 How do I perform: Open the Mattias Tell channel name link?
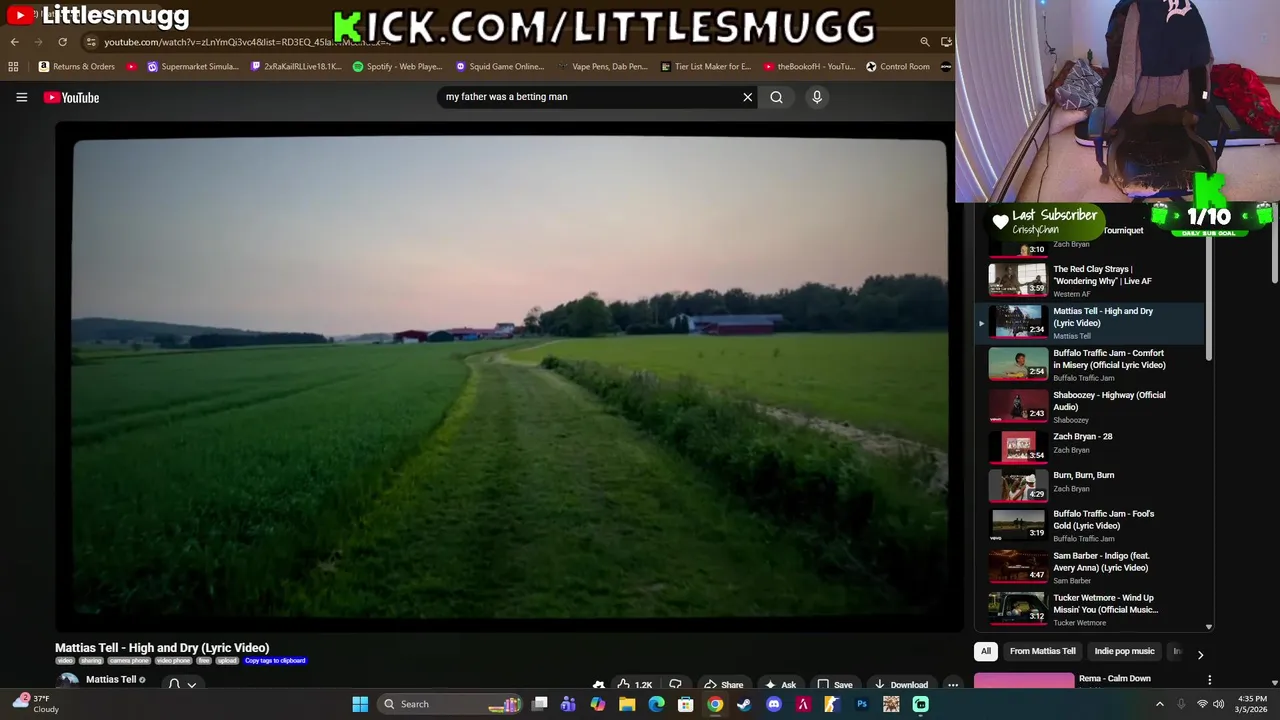click(110, 679)
